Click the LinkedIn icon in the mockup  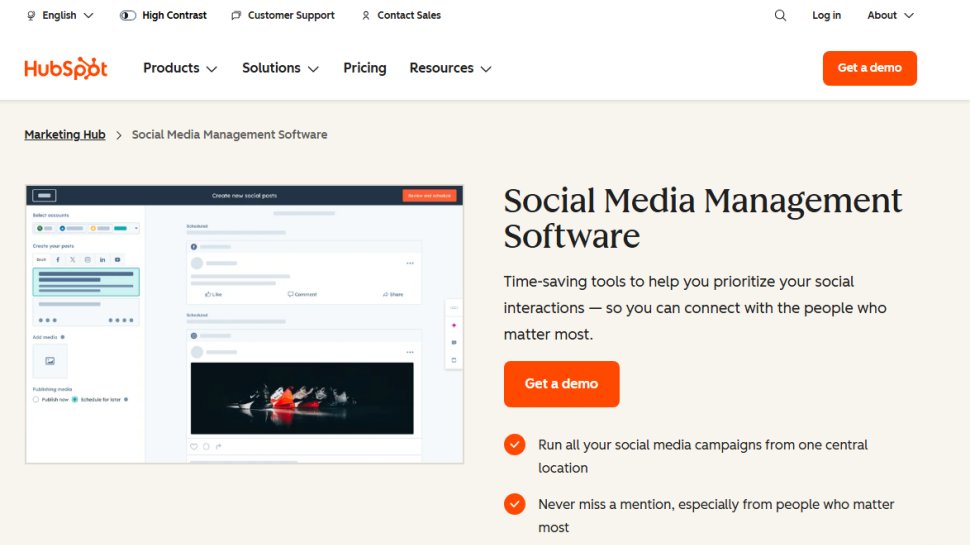(102, 259)
